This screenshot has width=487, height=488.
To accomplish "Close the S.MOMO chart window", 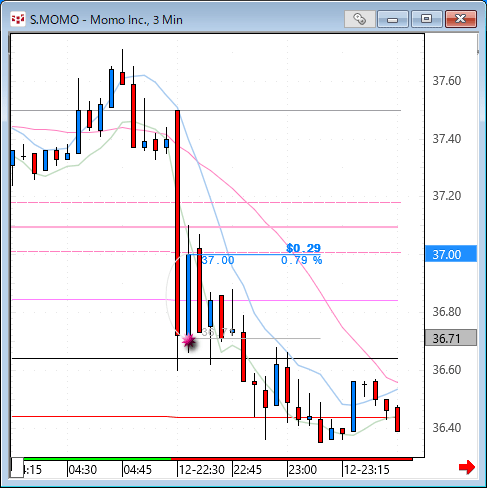I will [461, 19].
